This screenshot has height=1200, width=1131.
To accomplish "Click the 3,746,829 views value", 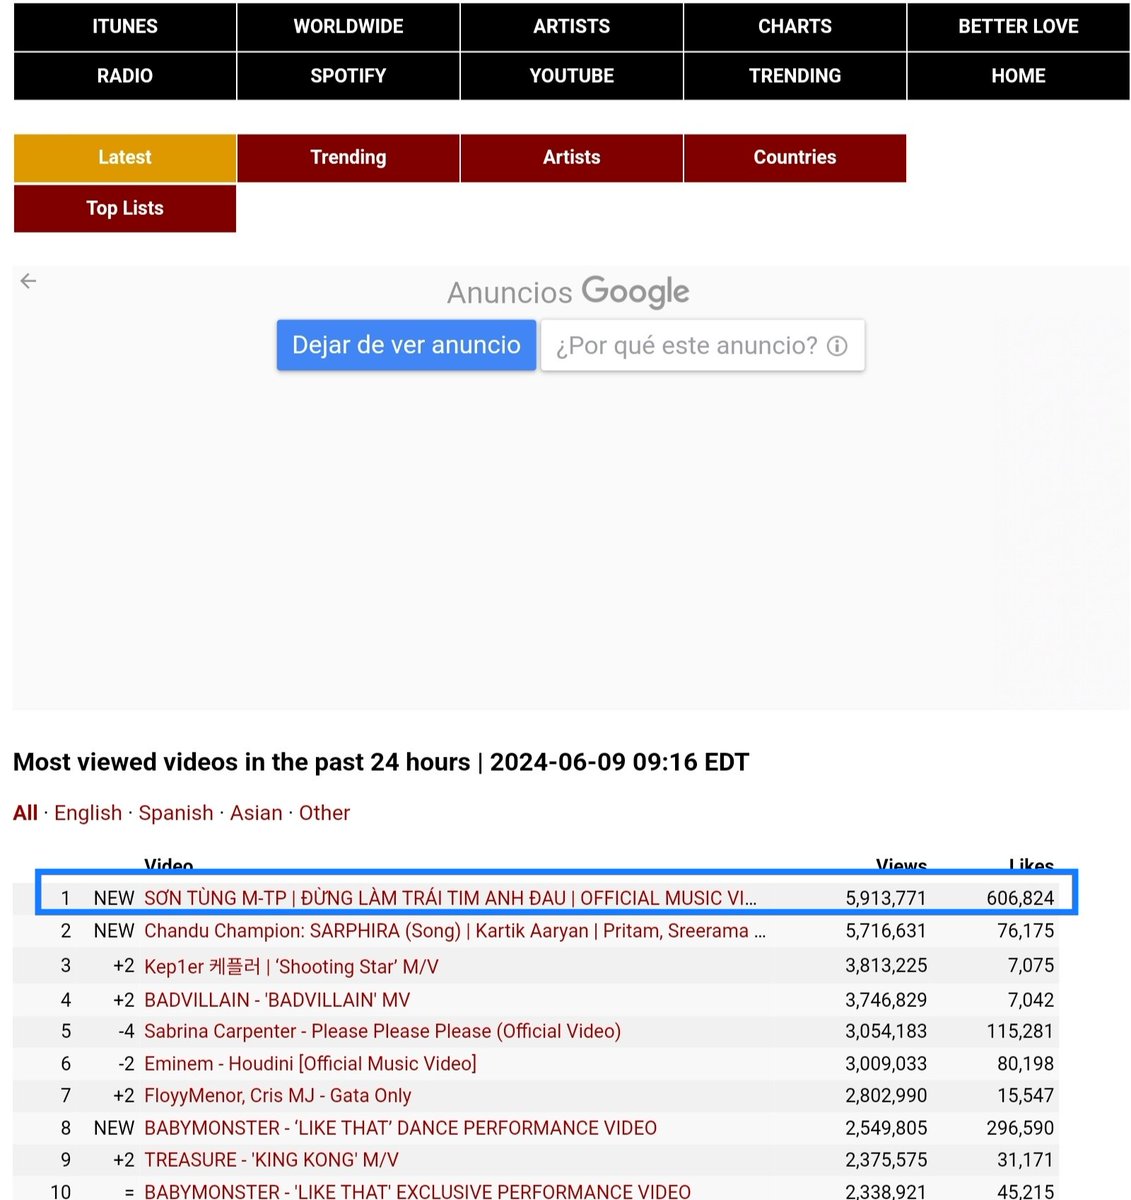I will (886, 1000).
